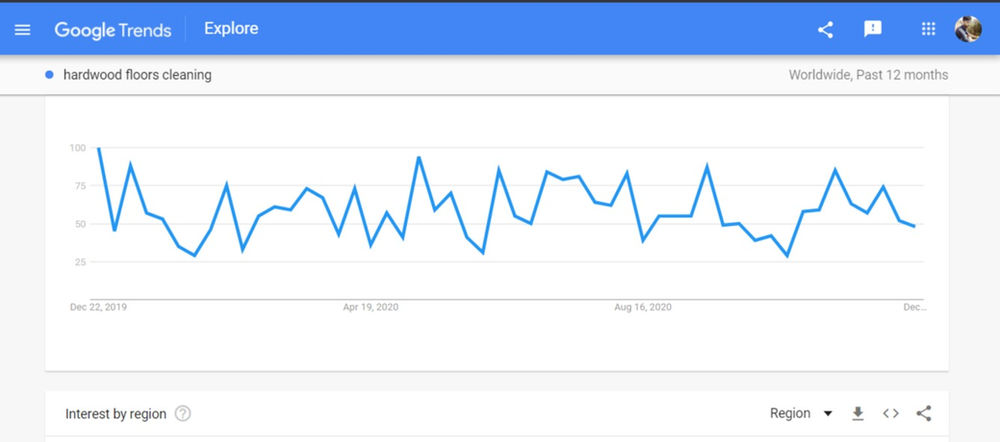
Task: Click the share icon in header
Action: point(825,29)
